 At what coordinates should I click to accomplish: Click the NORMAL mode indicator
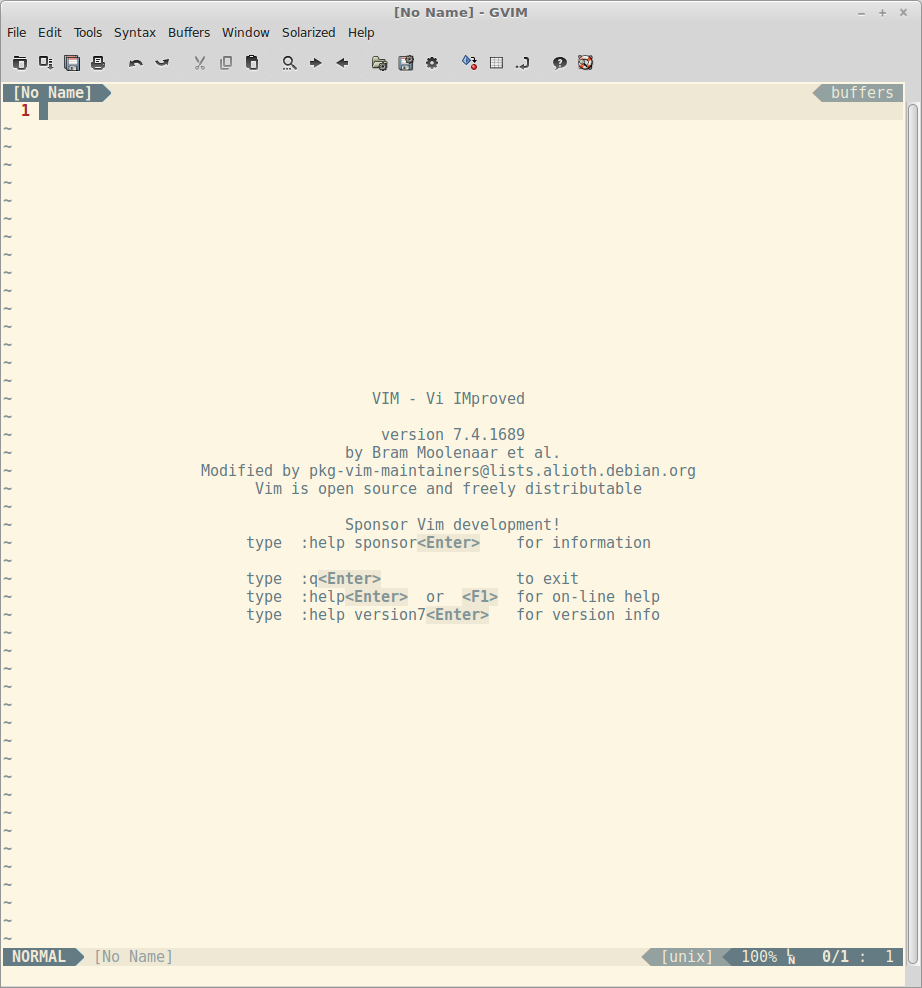tap(39, 957)
